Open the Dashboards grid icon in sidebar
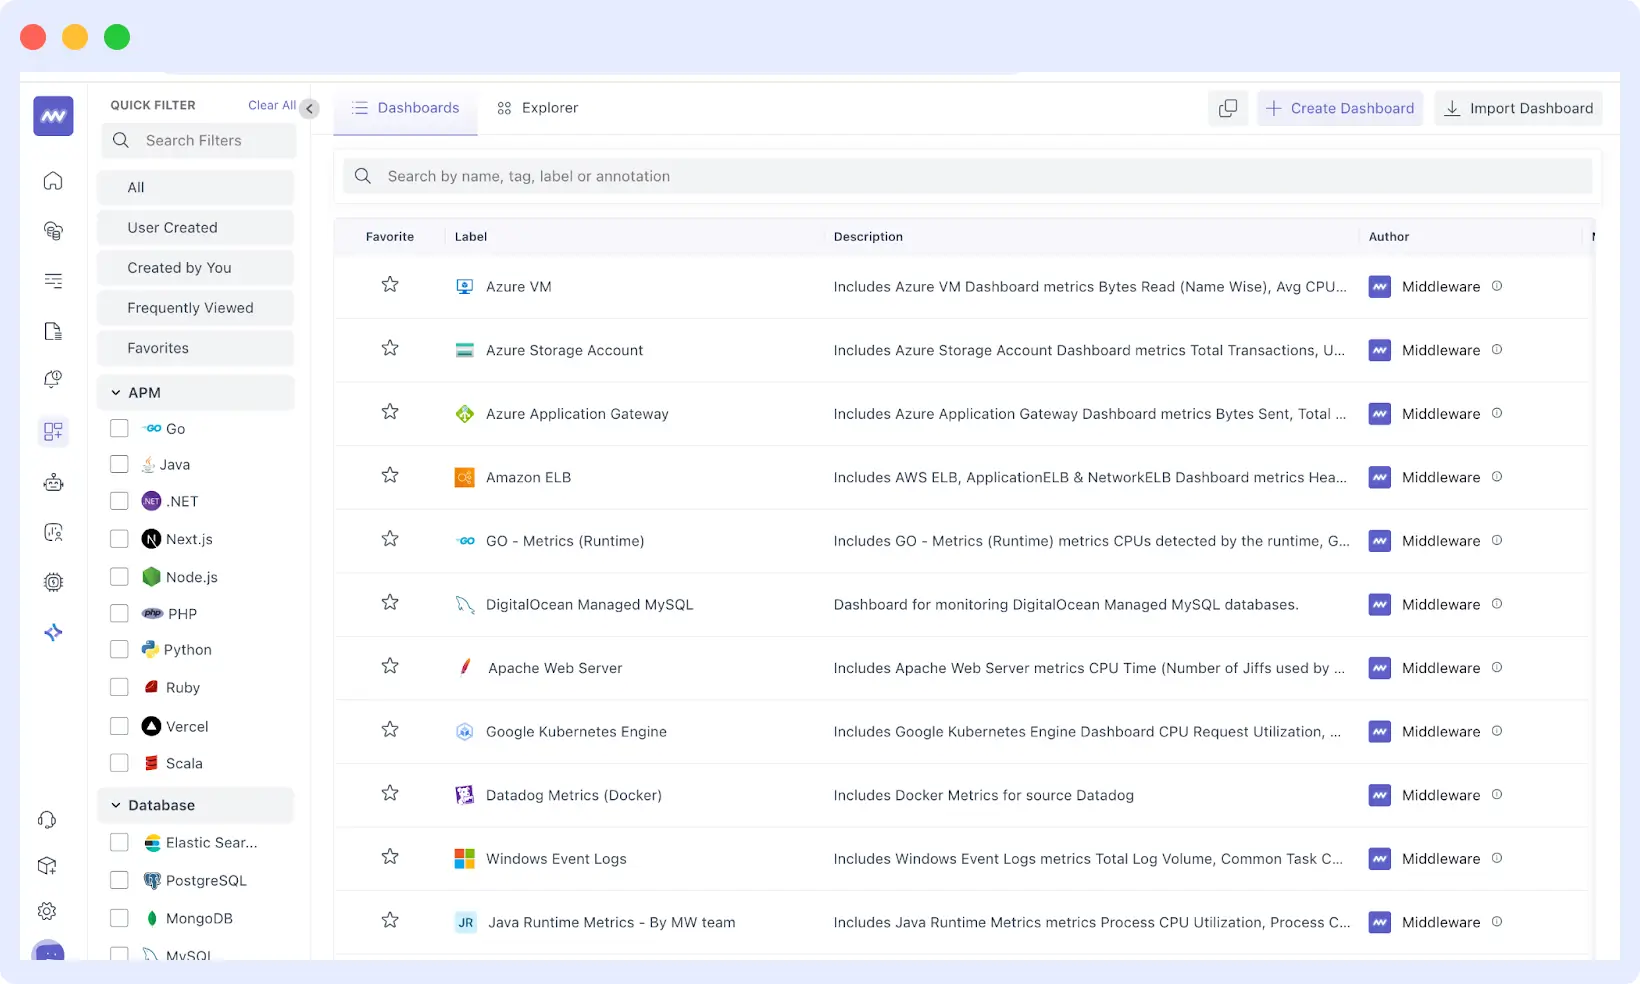The height and width of the screenshot is (984, 1640). click(x=53, y=431)
